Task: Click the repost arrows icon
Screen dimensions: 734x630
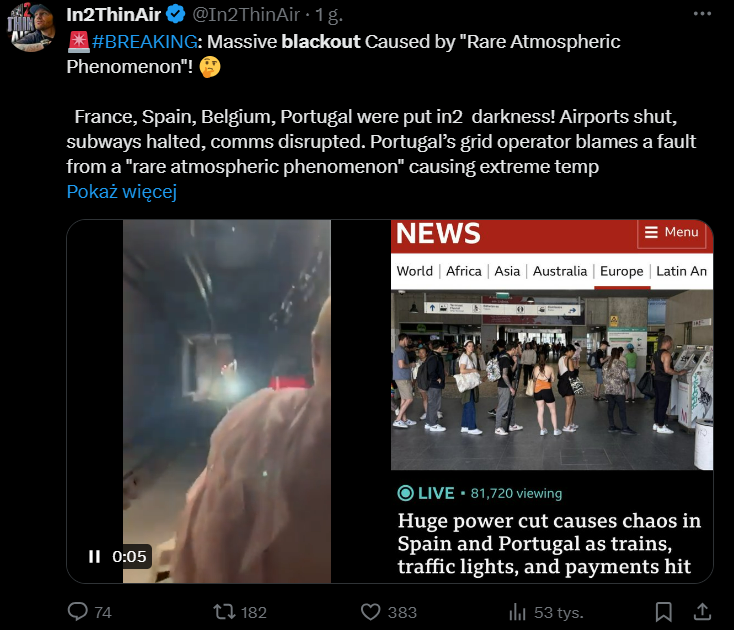Action: [x=225, y=612]
